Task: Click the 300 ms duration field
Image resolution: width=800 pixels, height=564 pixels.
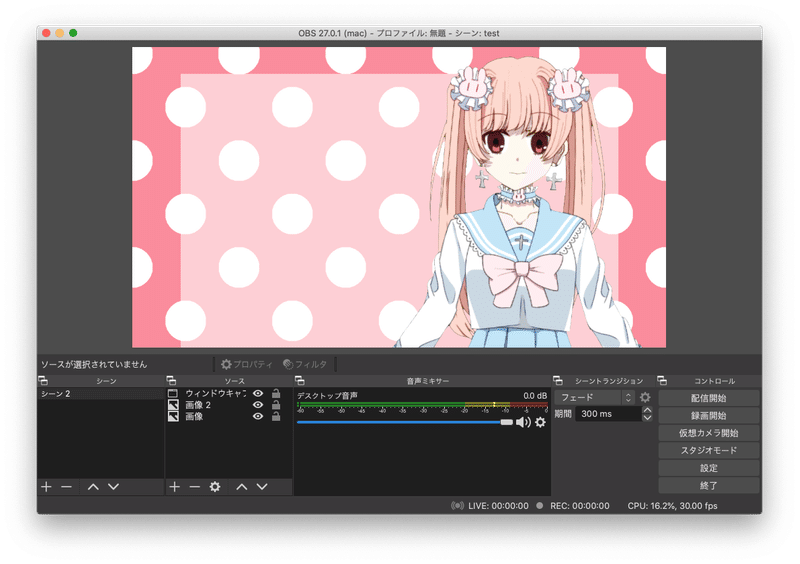Action: (x=608, y=414)
